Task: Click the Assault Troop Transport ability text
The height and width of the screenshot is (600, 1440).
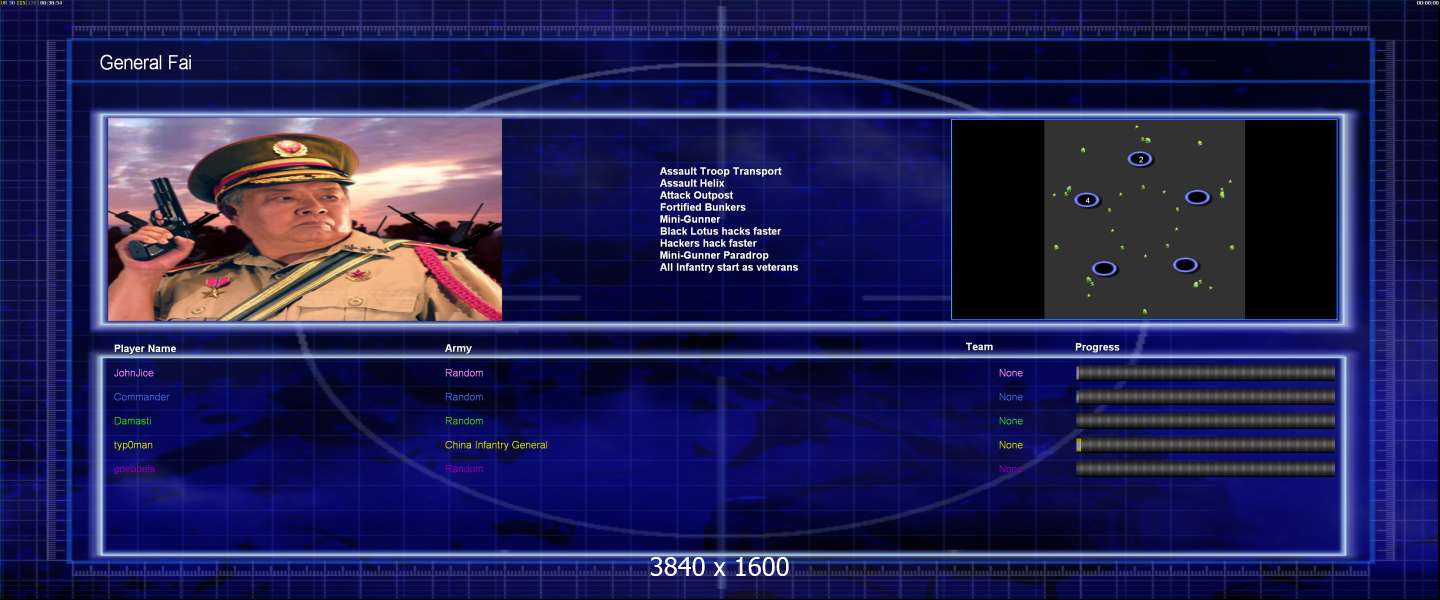Action: 720,171
